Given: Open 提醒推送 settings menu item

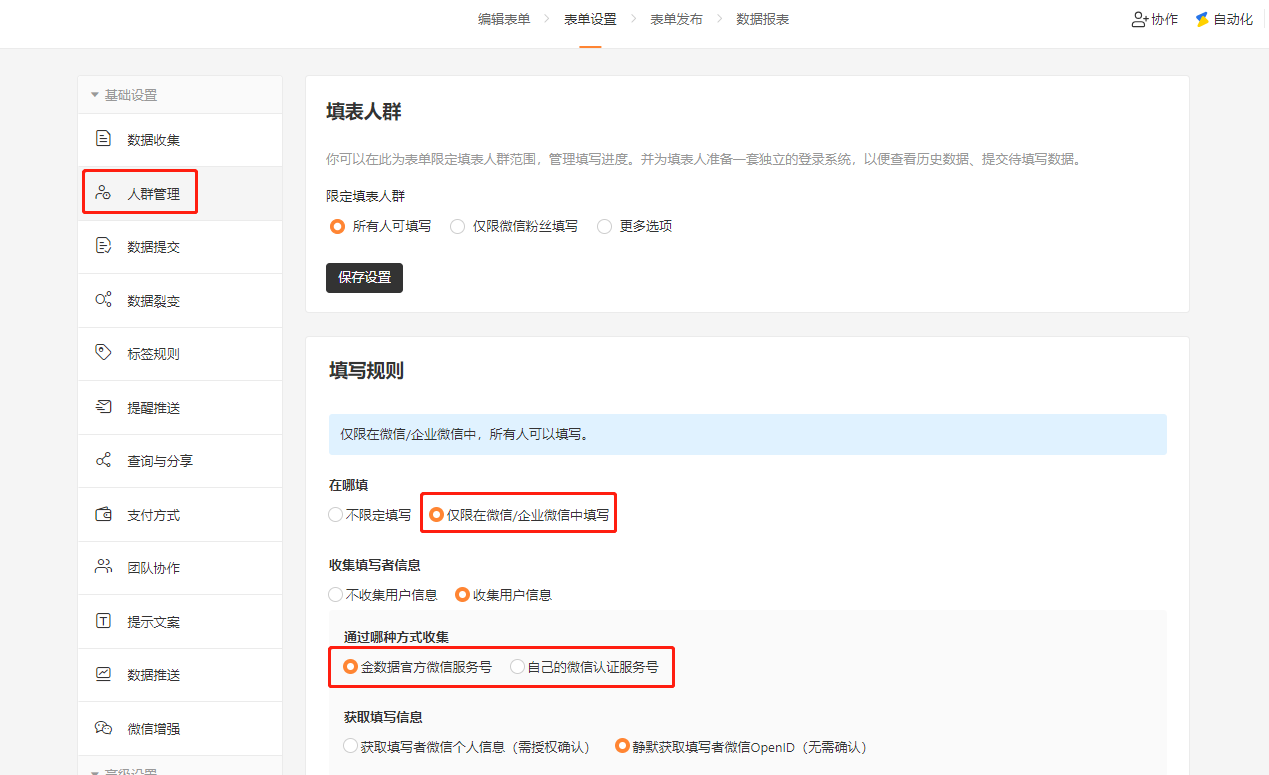Looking at the screenshot, I should pos(180,407).
